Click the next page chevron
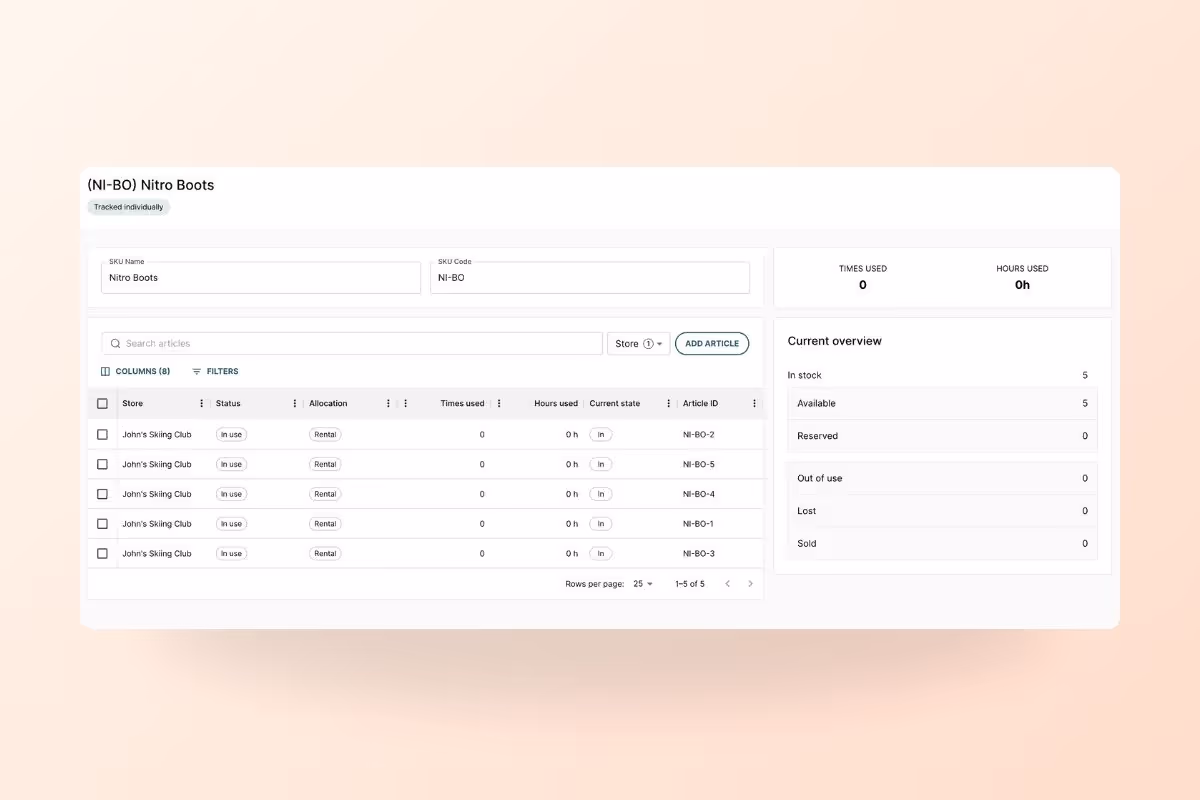Image resolution: width=1200 pixels, height=800 pixels. click(751, 583)
